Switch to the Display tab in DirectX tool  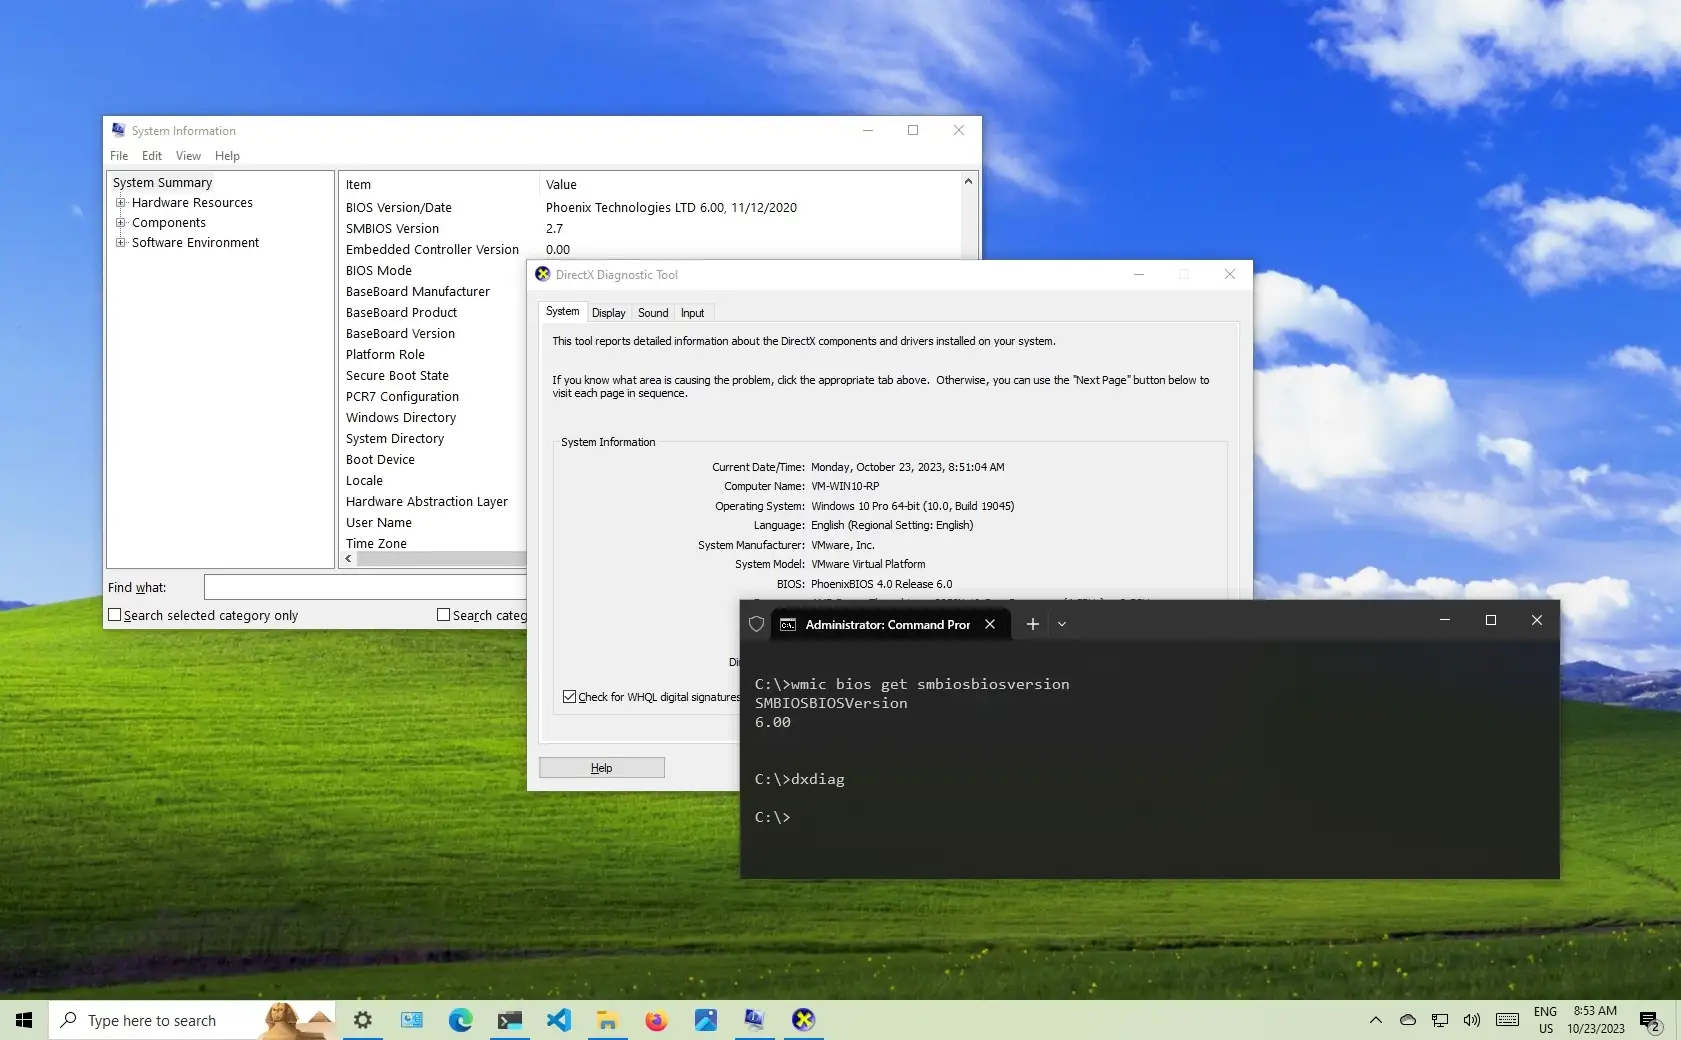(609, 312)
